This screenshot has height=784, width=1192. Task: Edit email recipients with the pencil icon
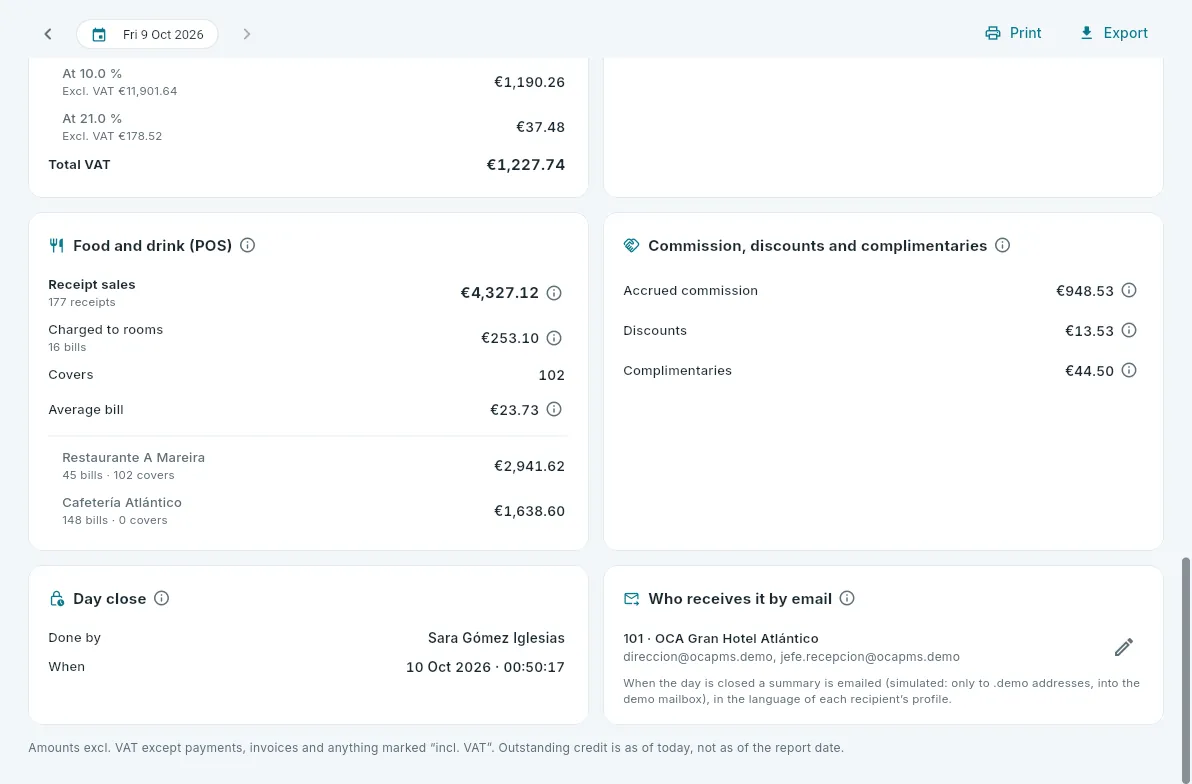point(1124,647)
